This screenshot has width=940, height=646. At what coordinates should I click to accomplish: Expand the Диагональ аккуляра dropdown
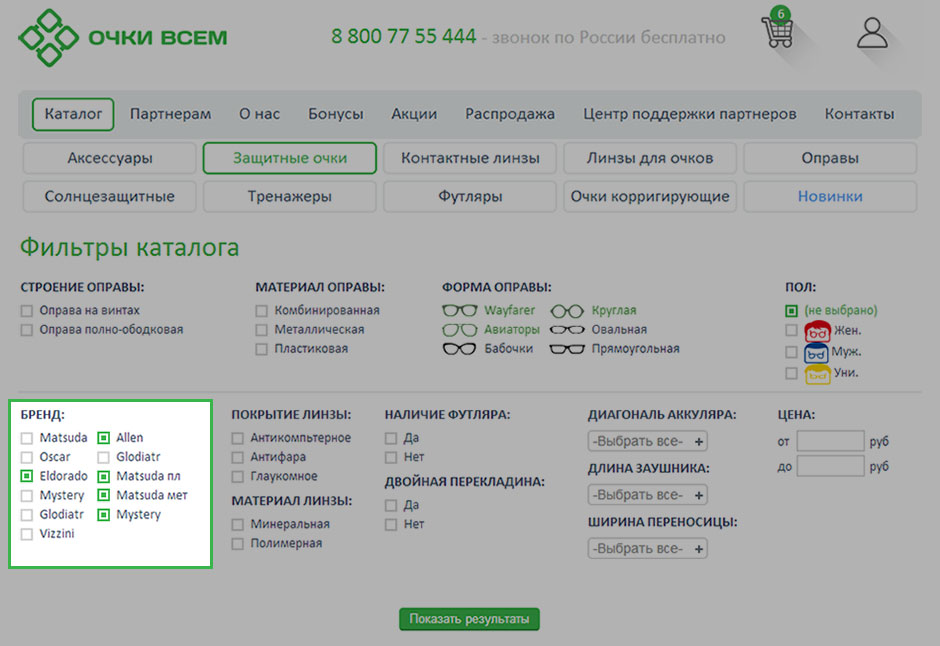[x=647, y=441]
